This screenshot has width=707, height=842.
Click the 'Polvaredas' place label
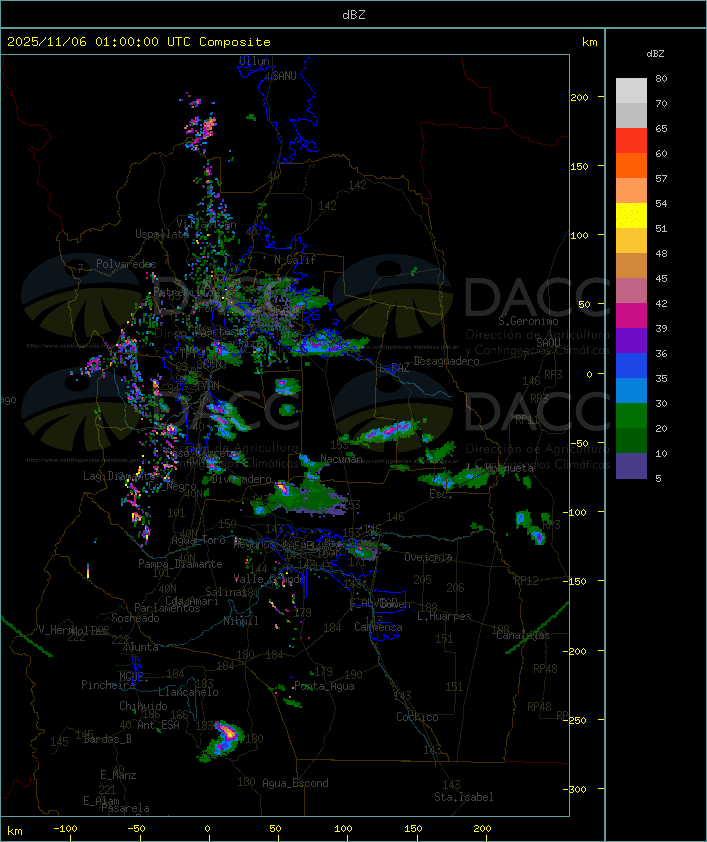click(x=126, y=264)
